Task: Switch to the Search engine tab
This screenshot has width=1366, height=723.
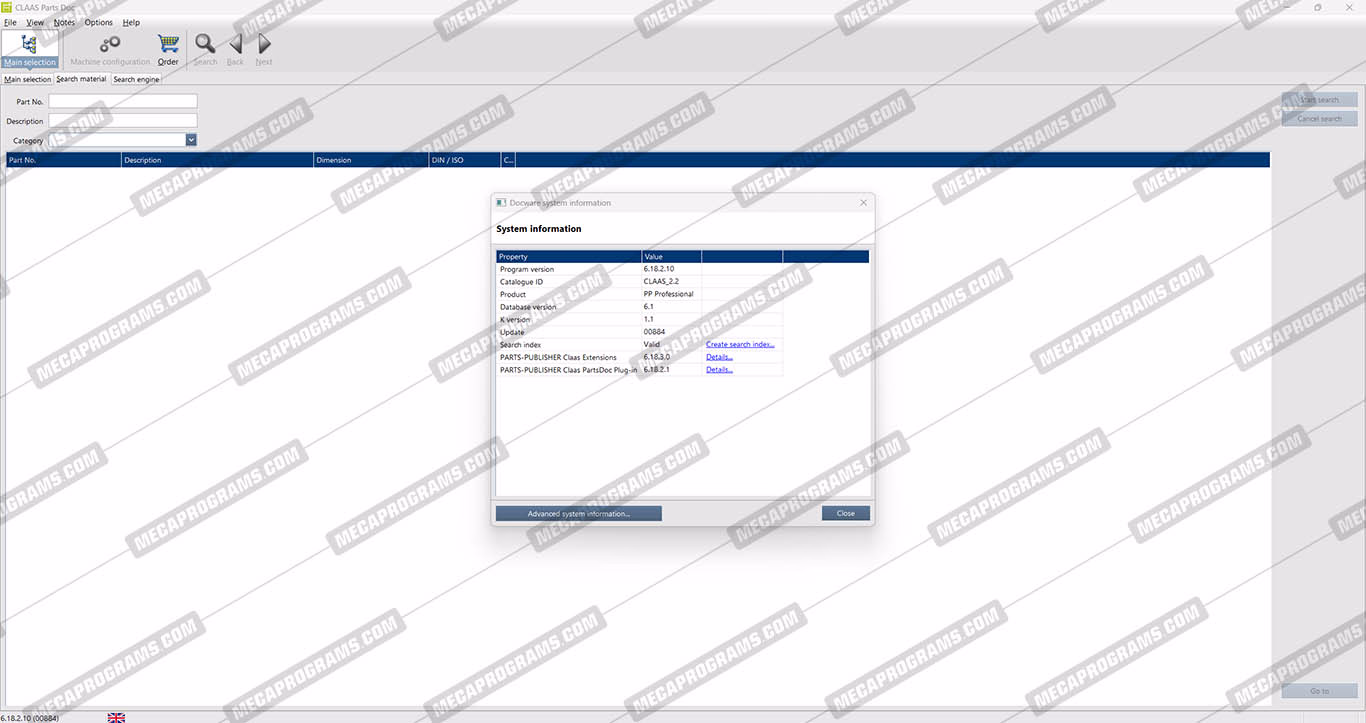Action: (136, 79)
